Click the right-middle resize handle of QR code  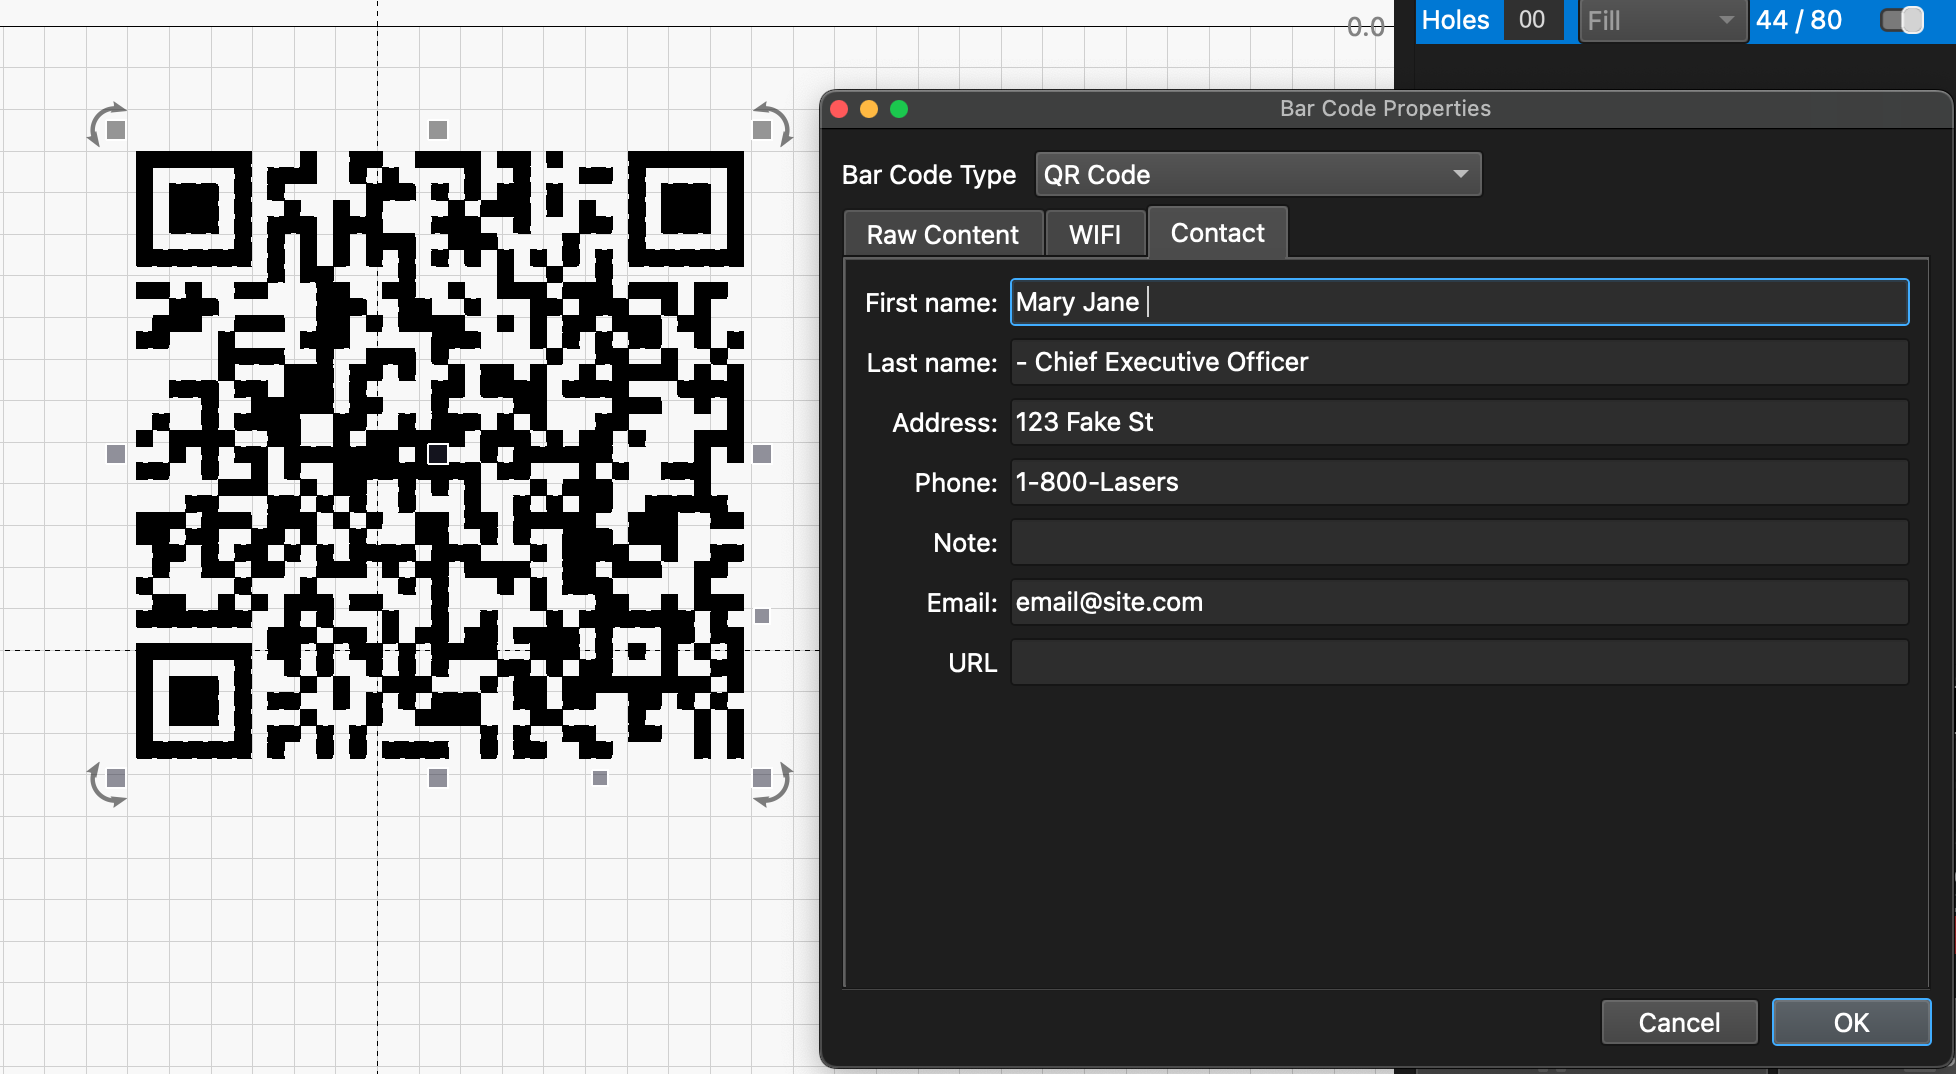(x=762, y=454)
